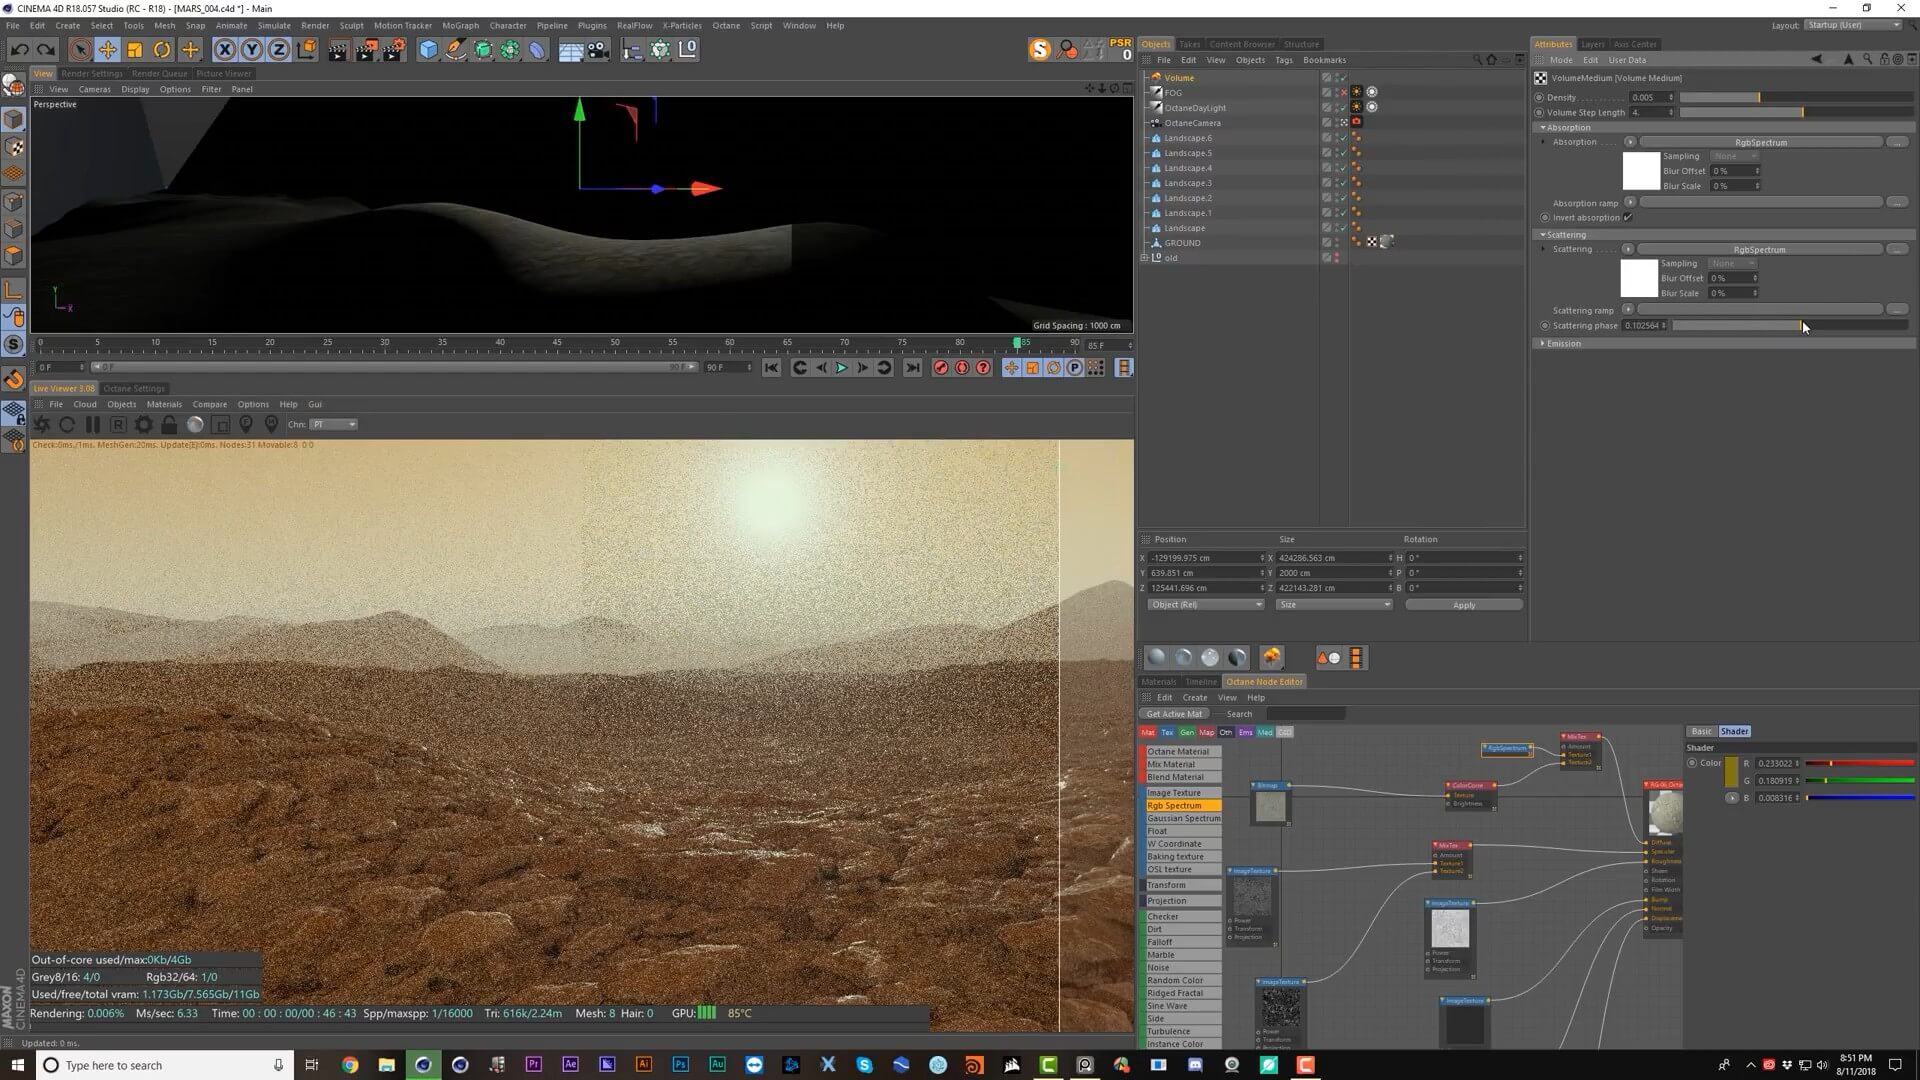Click the Apply button in coordinates
Image resolution: width=1920 pixels, height=1080 pixels.
pos(1463,605)
